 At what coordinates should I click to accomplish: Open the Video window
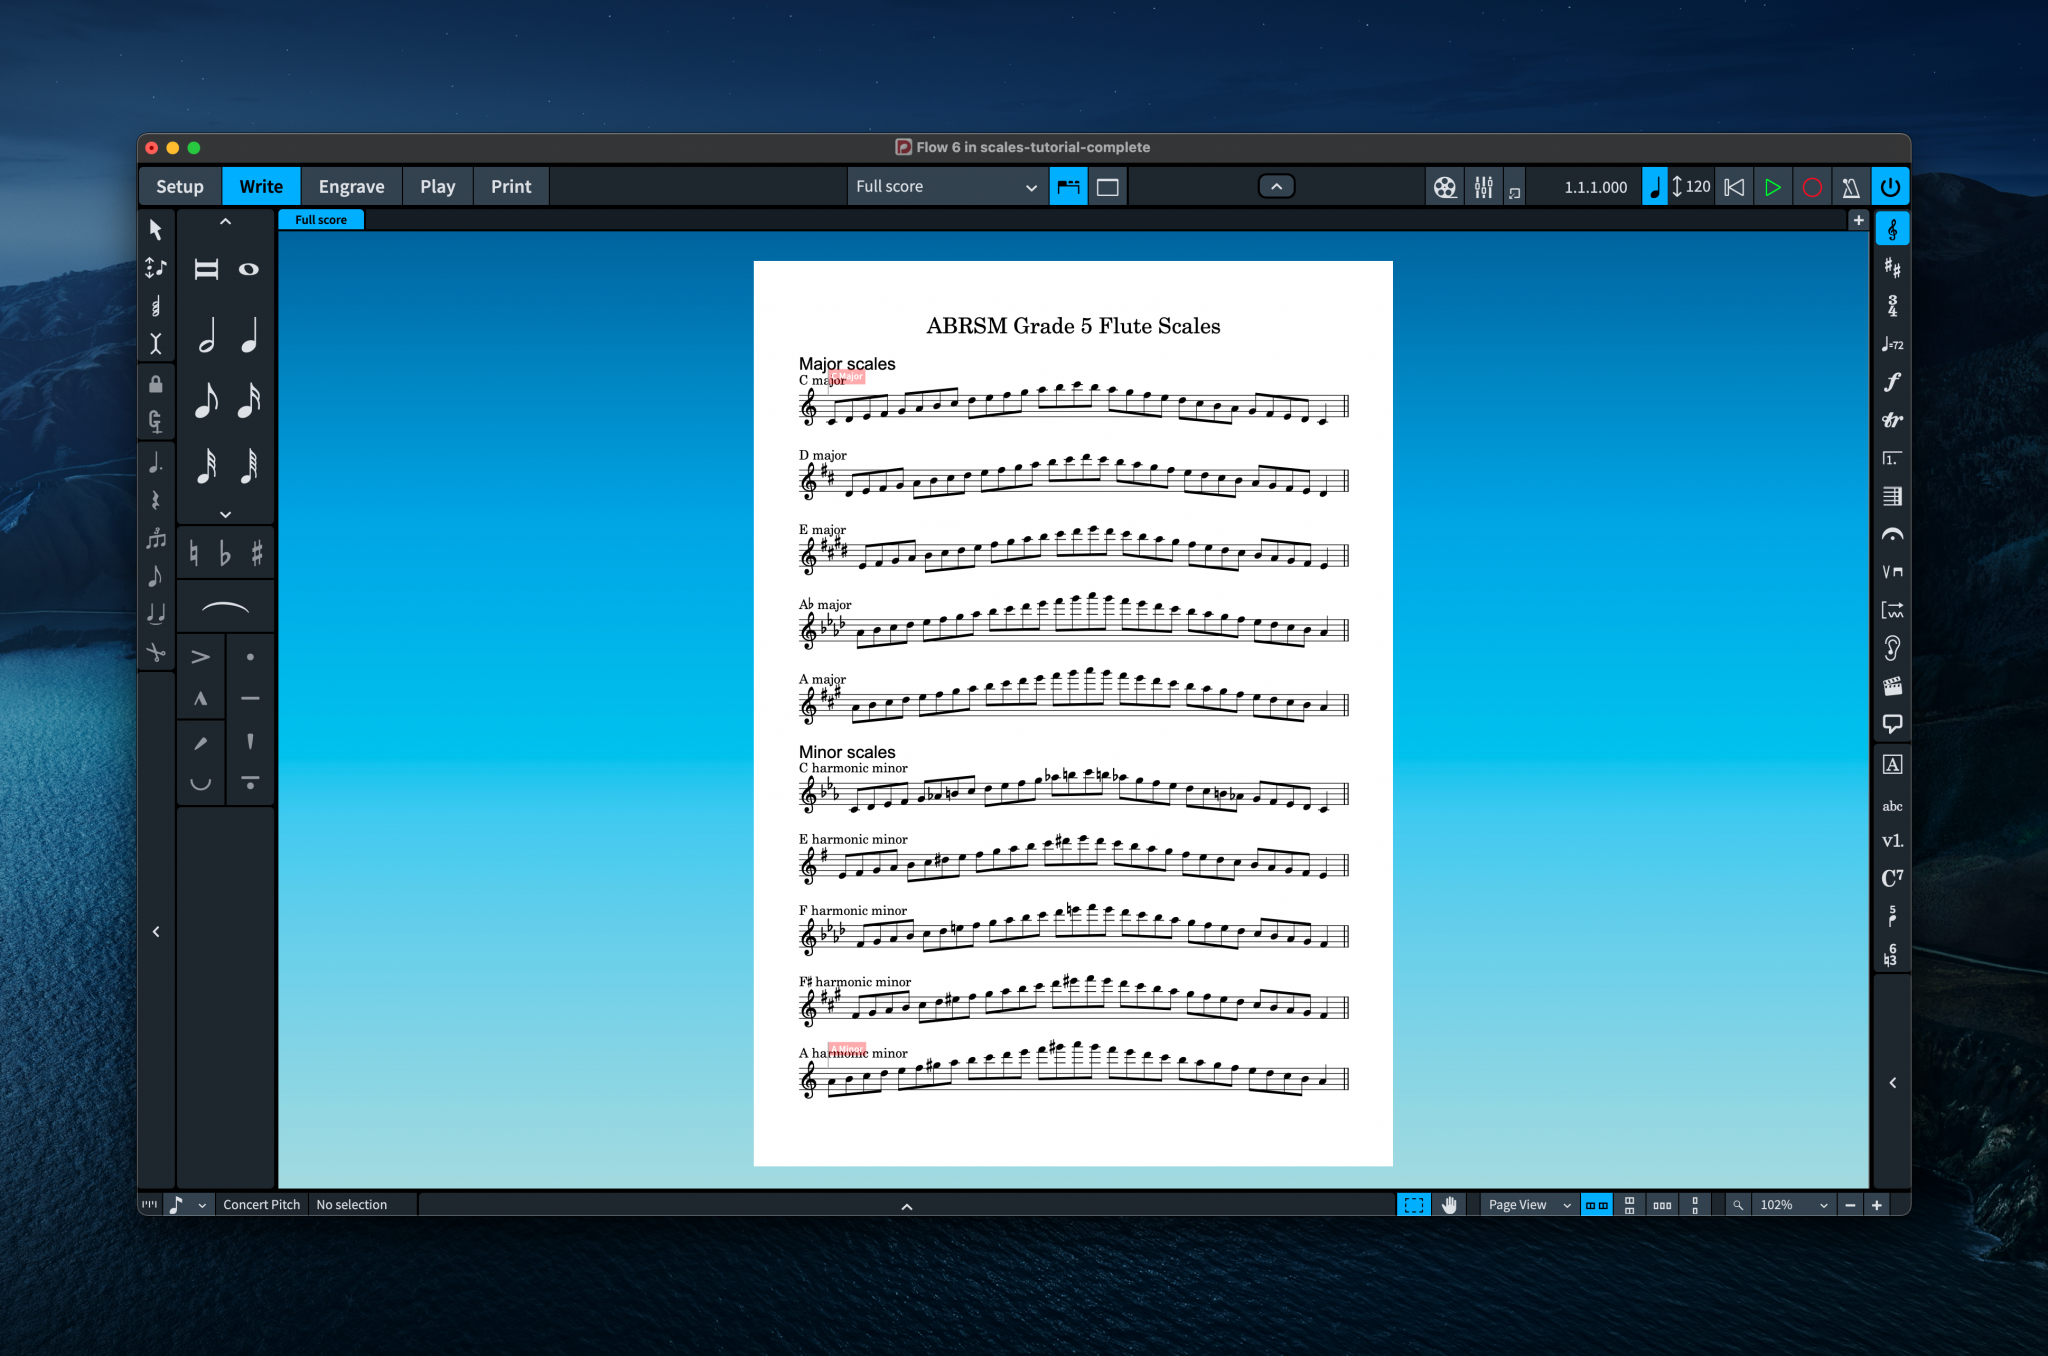point(1445,187)
